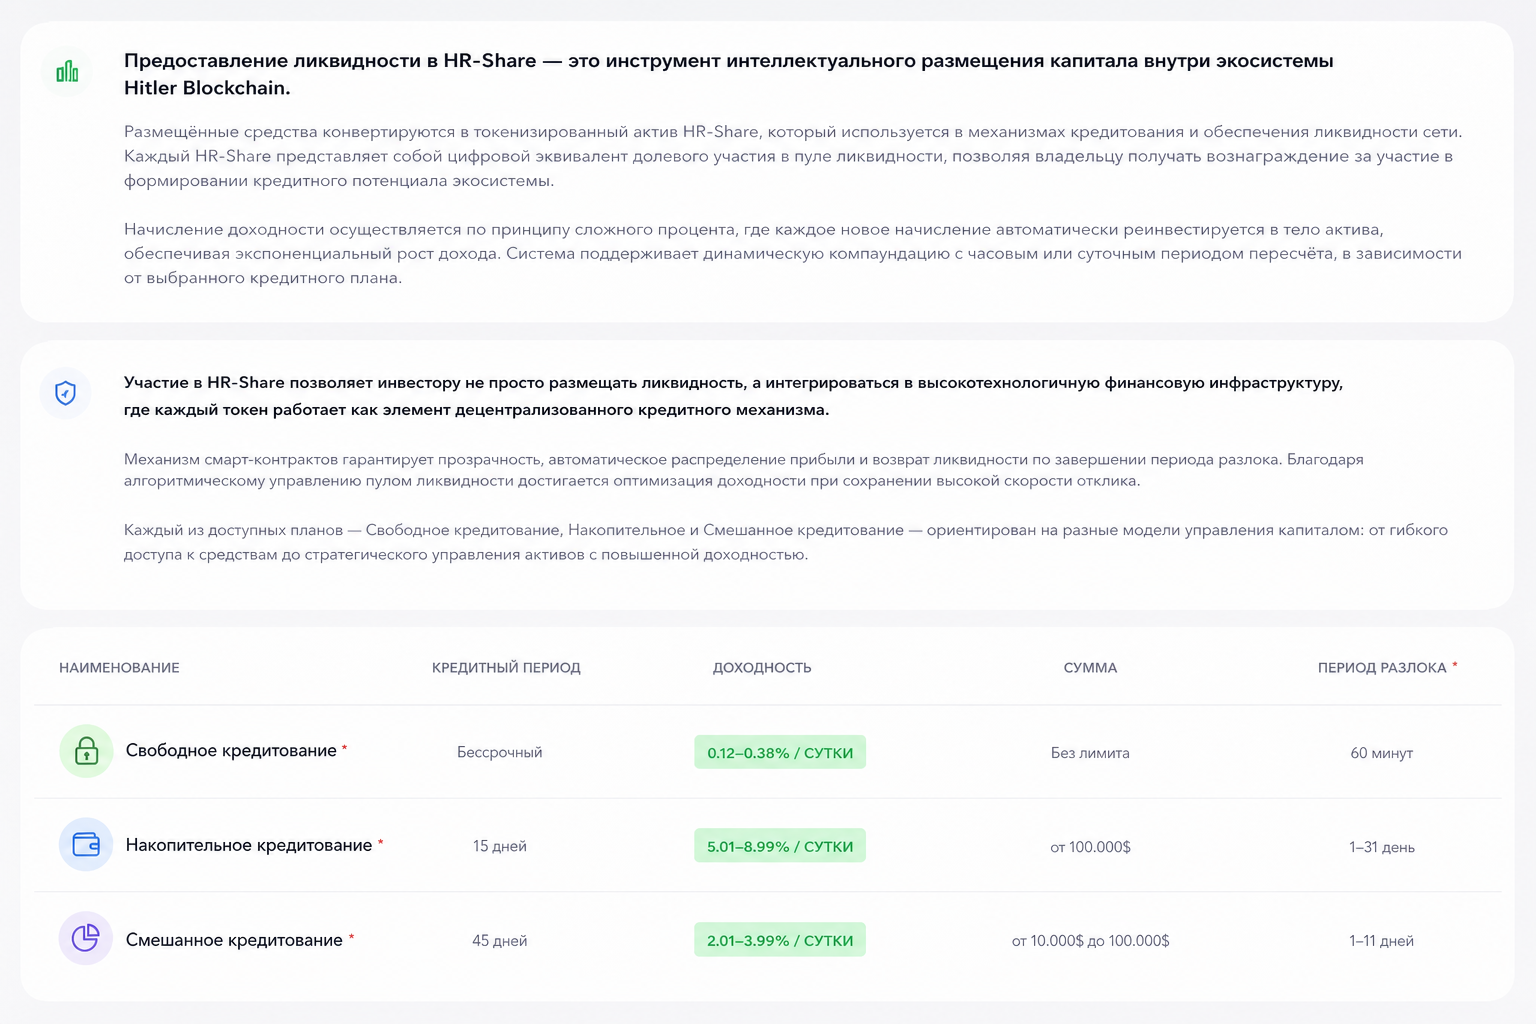This screenshot has width=1536, height=1024.
Task: Click the 1–11 дней unlock period cell
Action: click(1382, 941)
